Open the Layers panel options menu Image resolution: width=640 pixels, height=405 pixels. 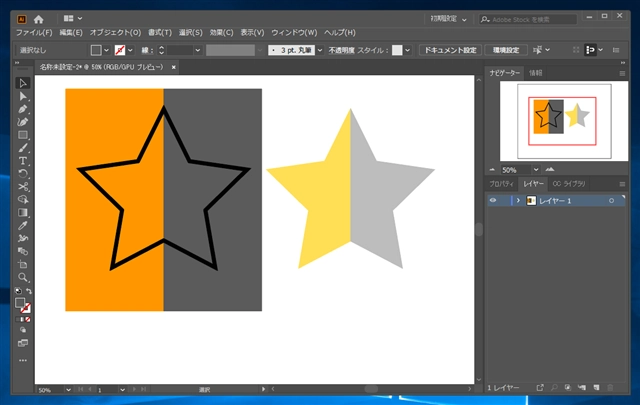[622, 185]
